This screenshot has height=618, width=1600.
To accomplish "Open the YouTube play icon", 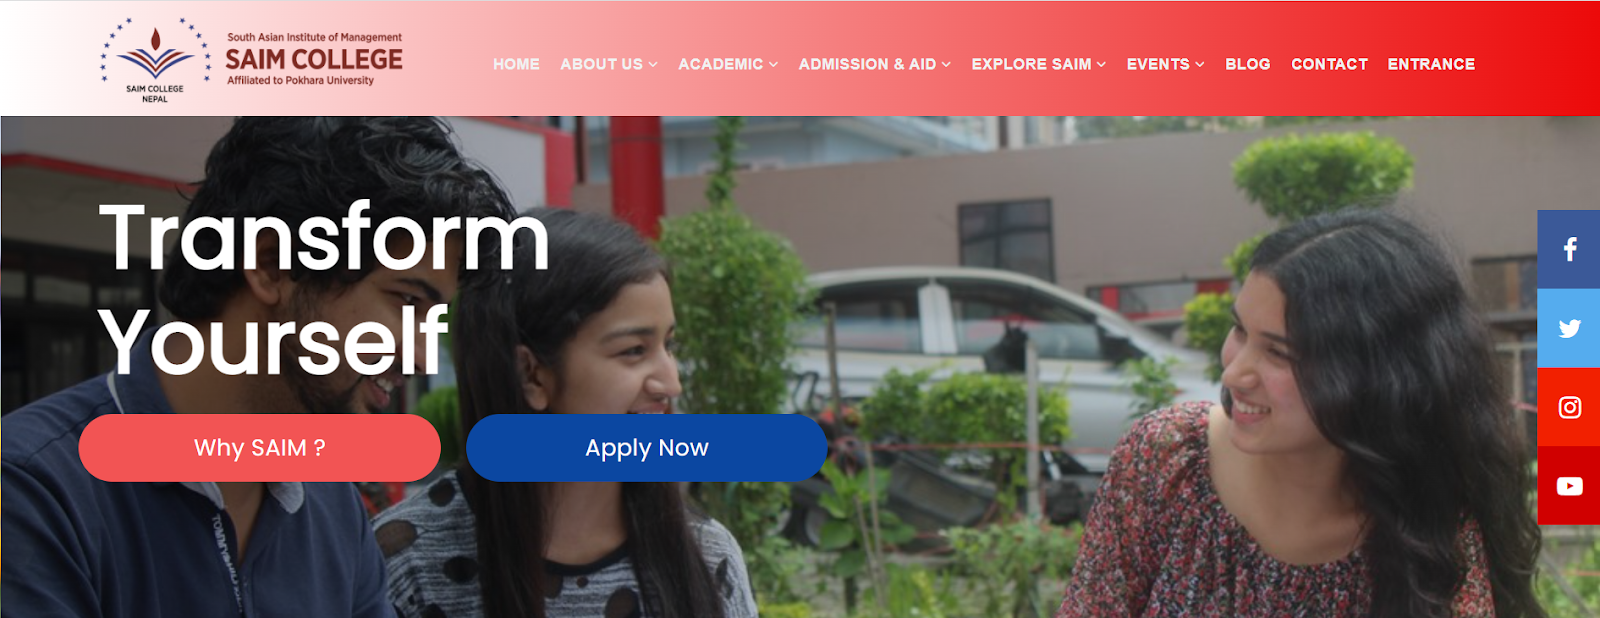I will pyautogui.click(x=1569, y=486).
